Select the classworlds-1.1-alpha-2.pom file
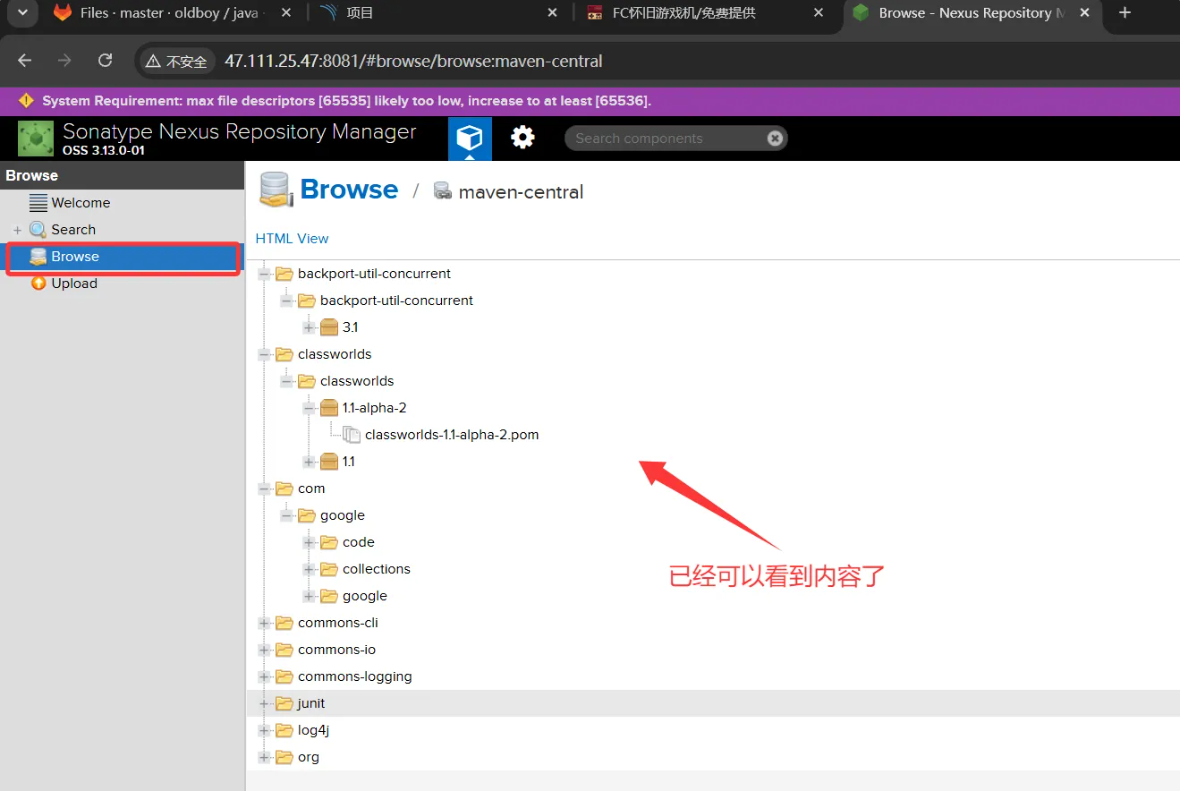The height and width of the screenshot is (791, 1182). tap(452, 435)
